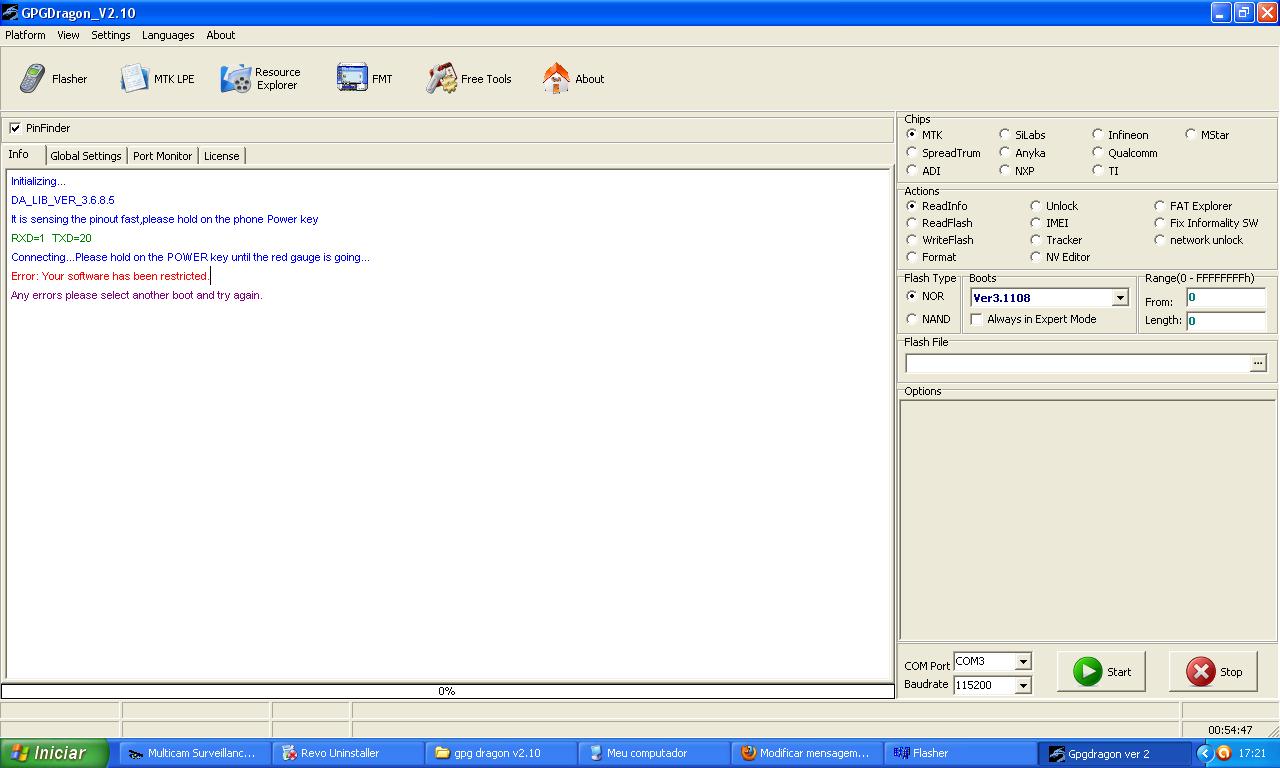The width and height of the screenshot is (1280, 768).
Task: Select MStar chip option
Action: pos(1190,135)
